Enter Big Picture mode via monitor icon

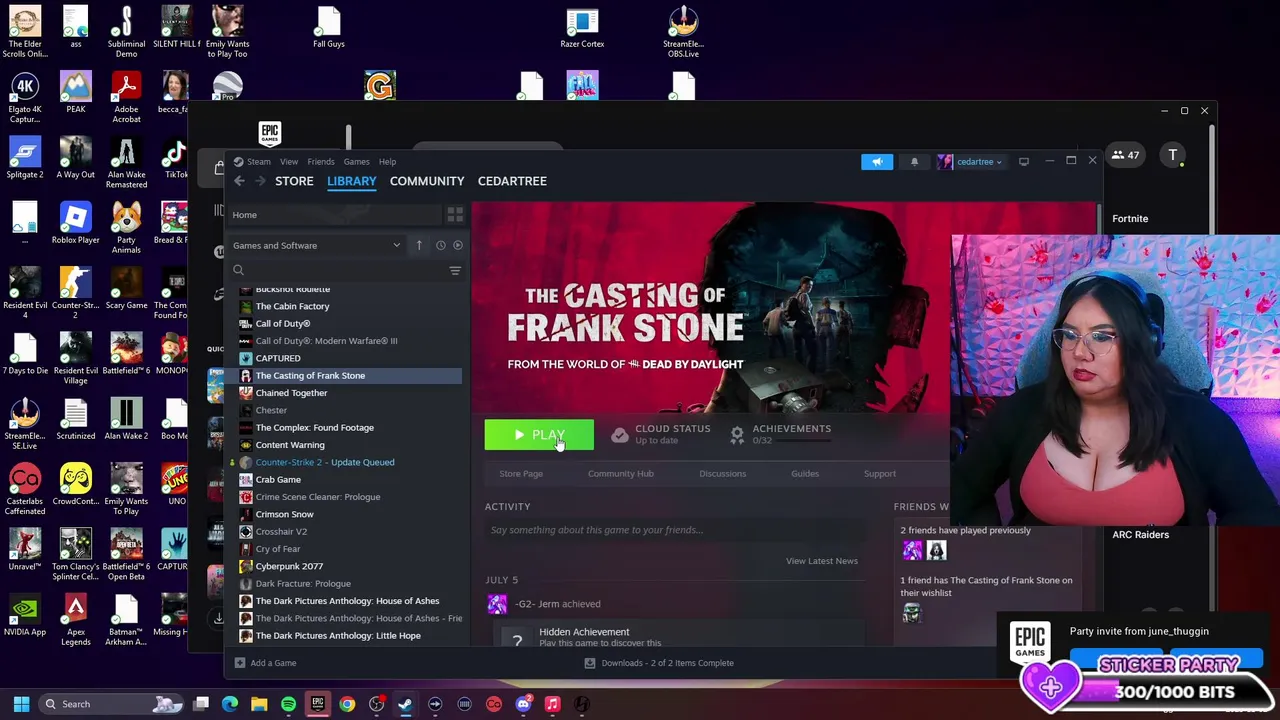tap(1024, 162)
